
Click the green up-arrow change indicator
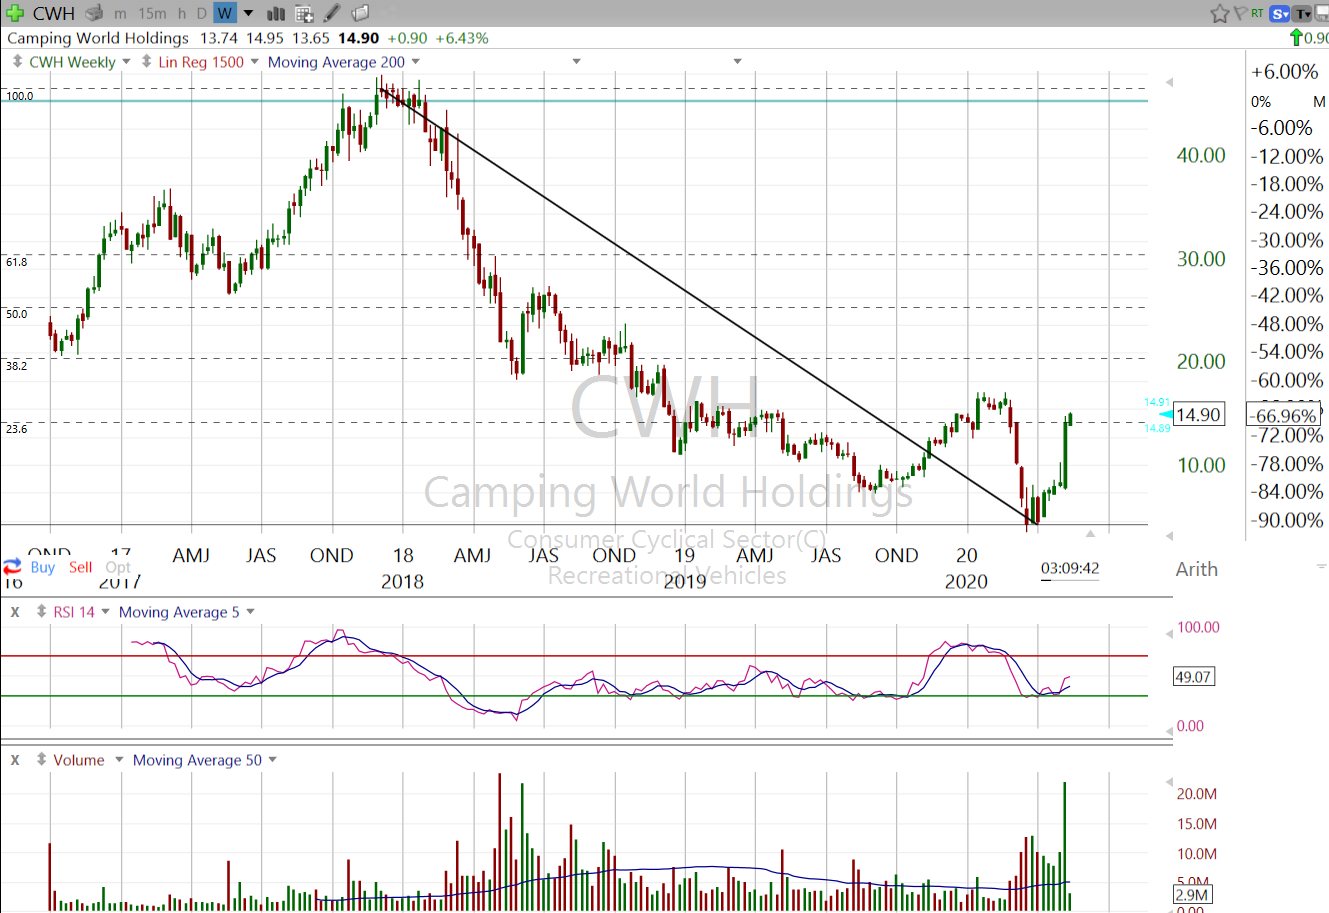click(1297, 38)
